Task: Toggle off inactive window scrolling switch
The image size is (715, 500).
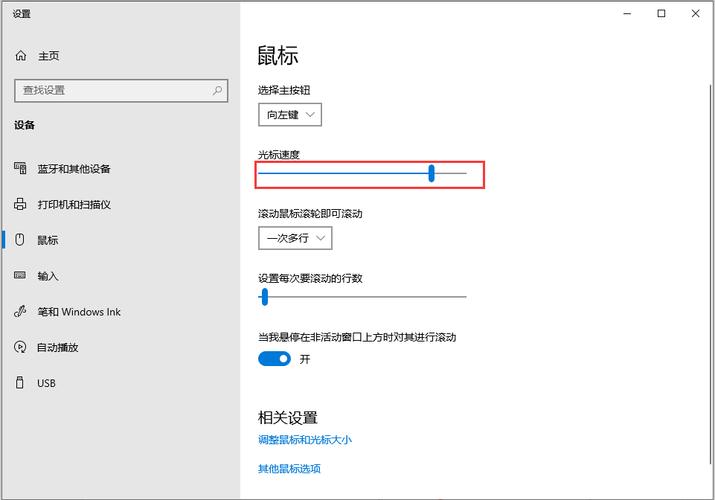Action: click(274, 359)
